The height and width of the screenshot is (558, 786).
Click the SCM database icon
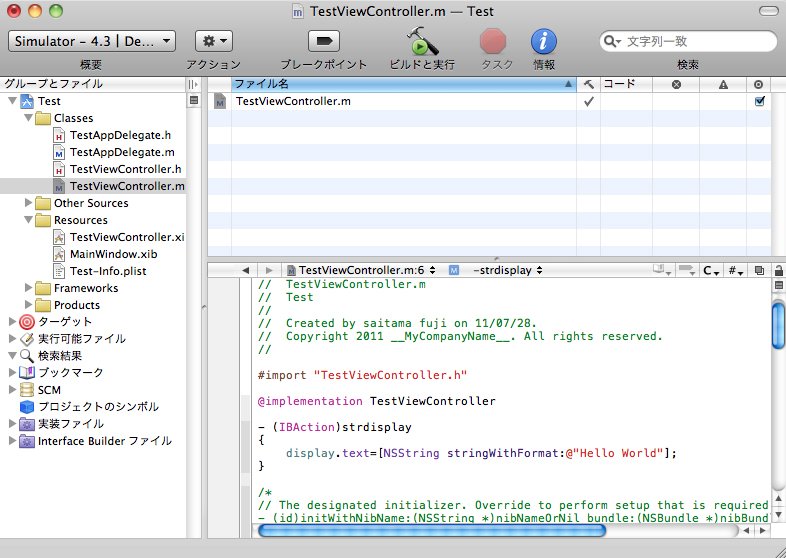pos(27,390)
